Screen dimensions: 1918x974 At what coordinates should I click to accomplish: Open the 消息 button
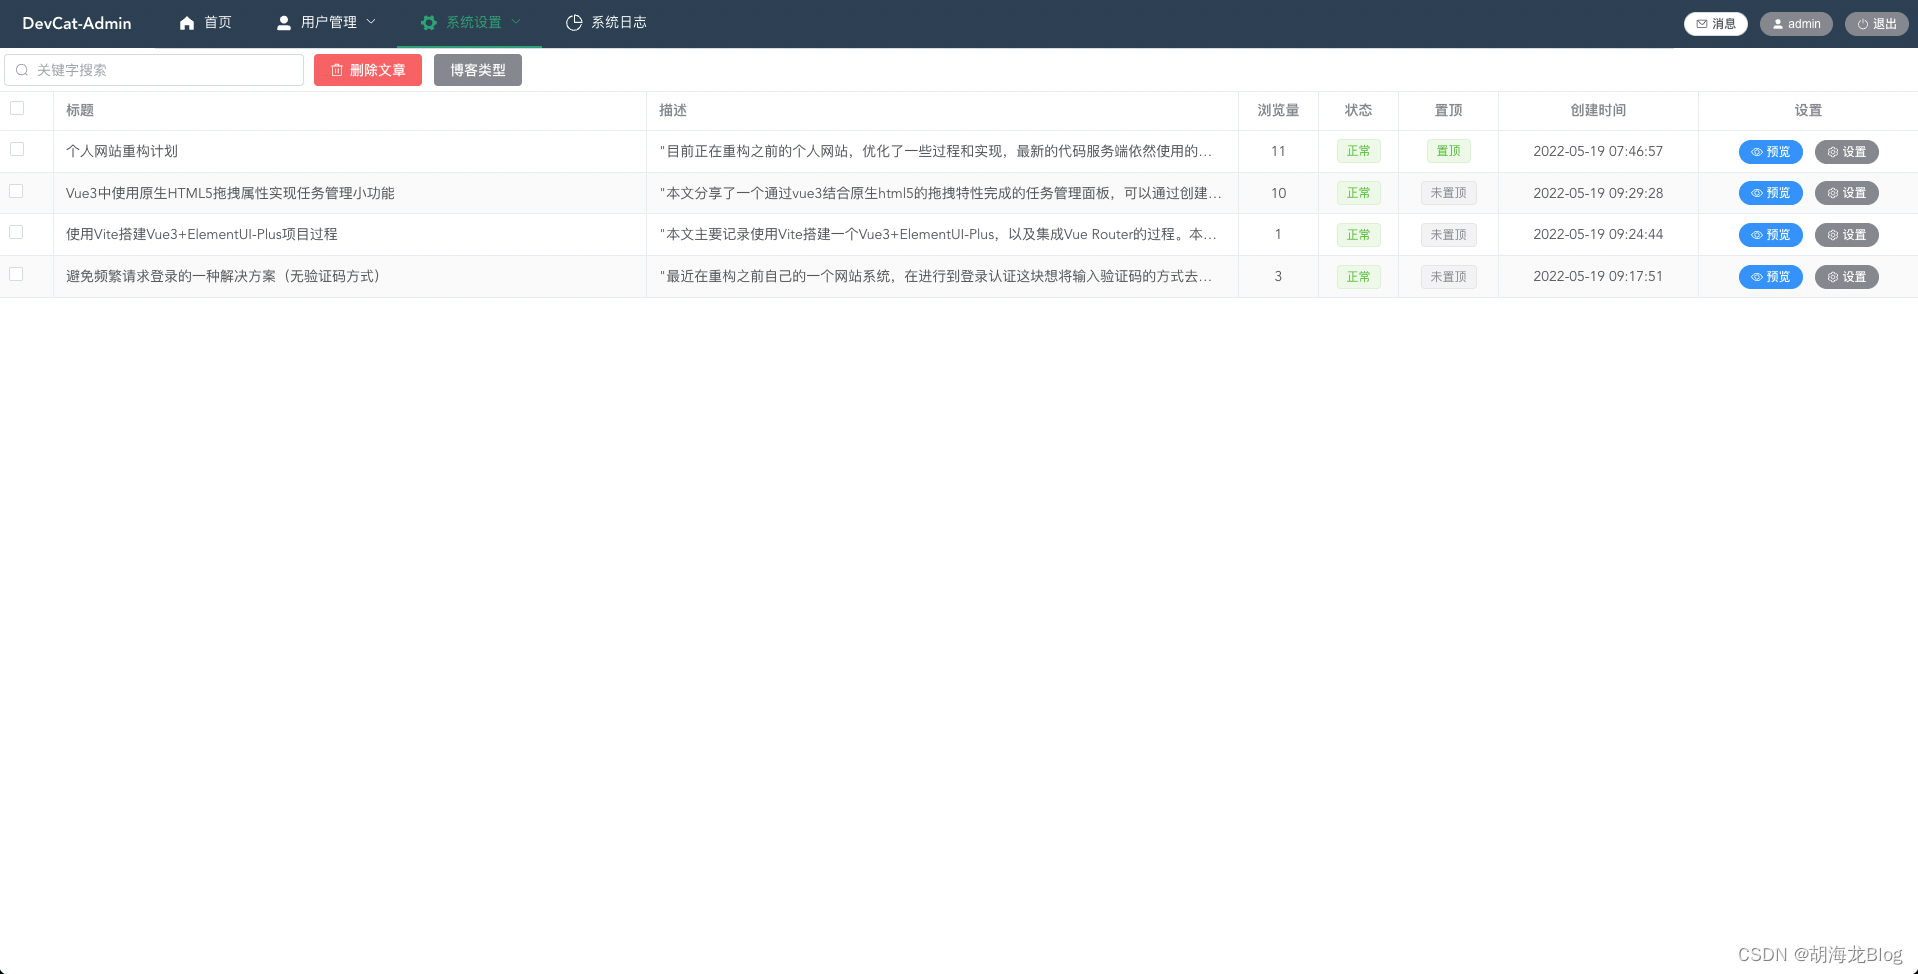[1716, 24]
